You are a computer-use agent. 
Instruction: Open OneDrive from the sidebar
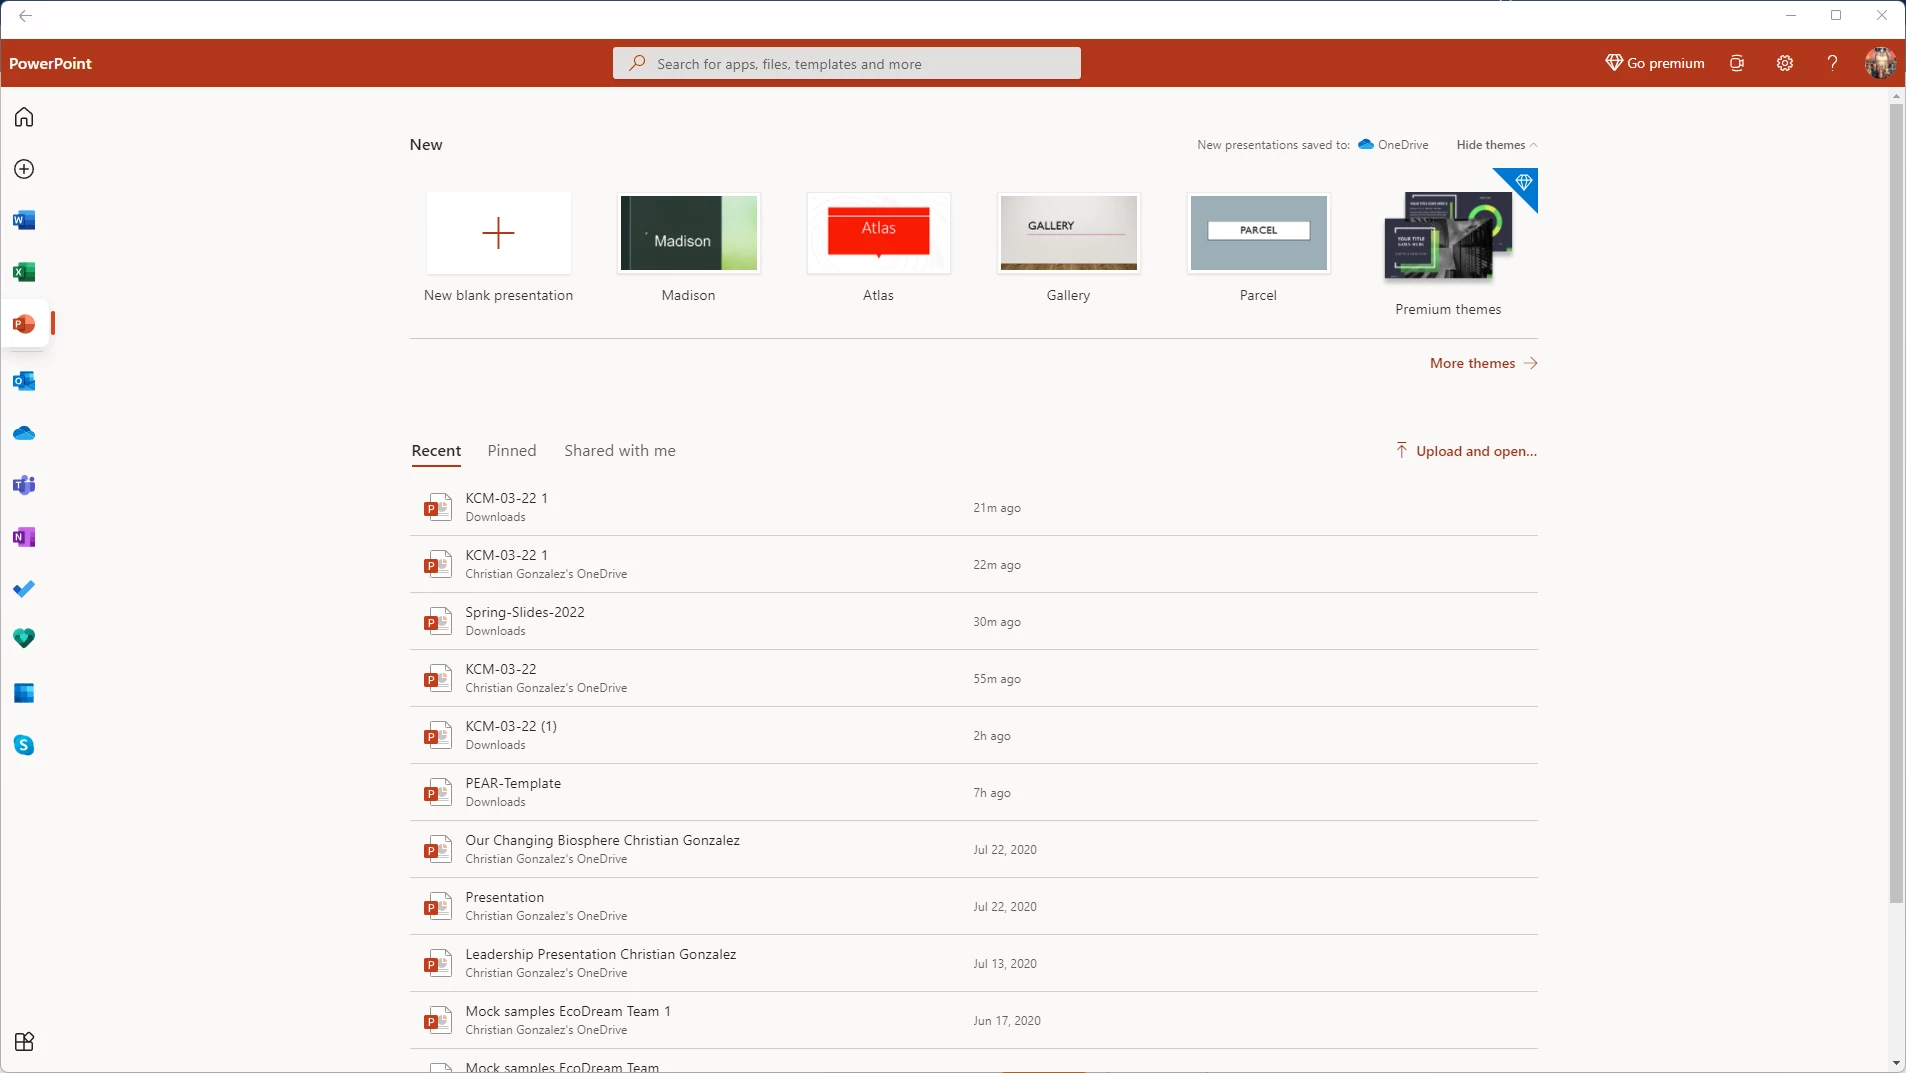click(24, 433)
